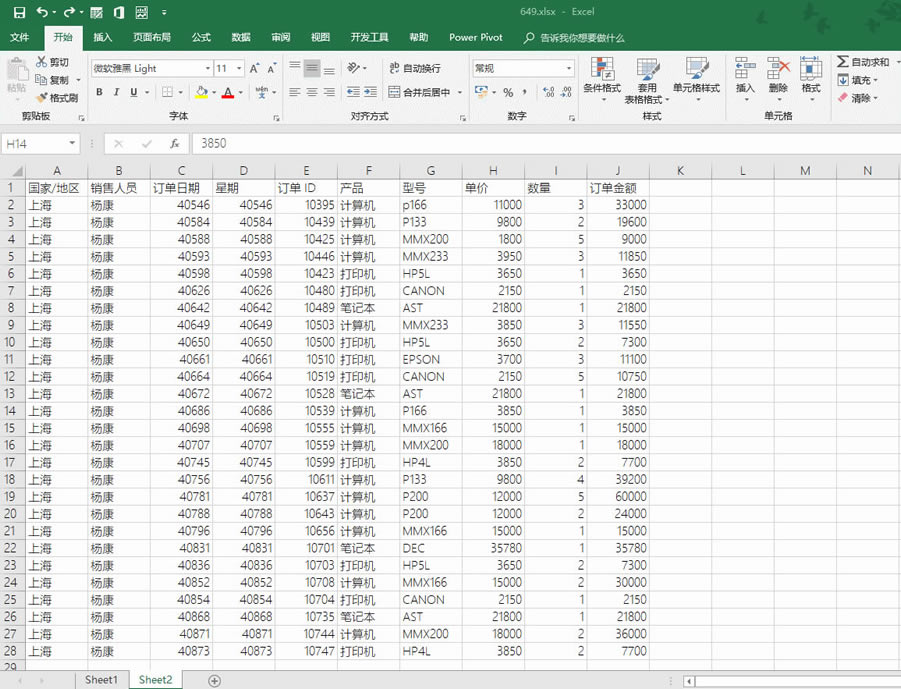This screenshot has width=901, height=689.
Task: Click the new sheet plus button
Action: point(214,680)
